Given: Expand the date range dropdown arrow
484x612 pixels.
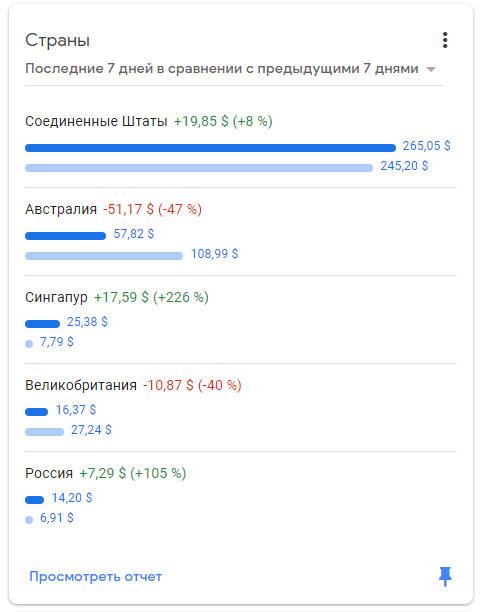Looking at the screenshot, I should click(431, 69).
